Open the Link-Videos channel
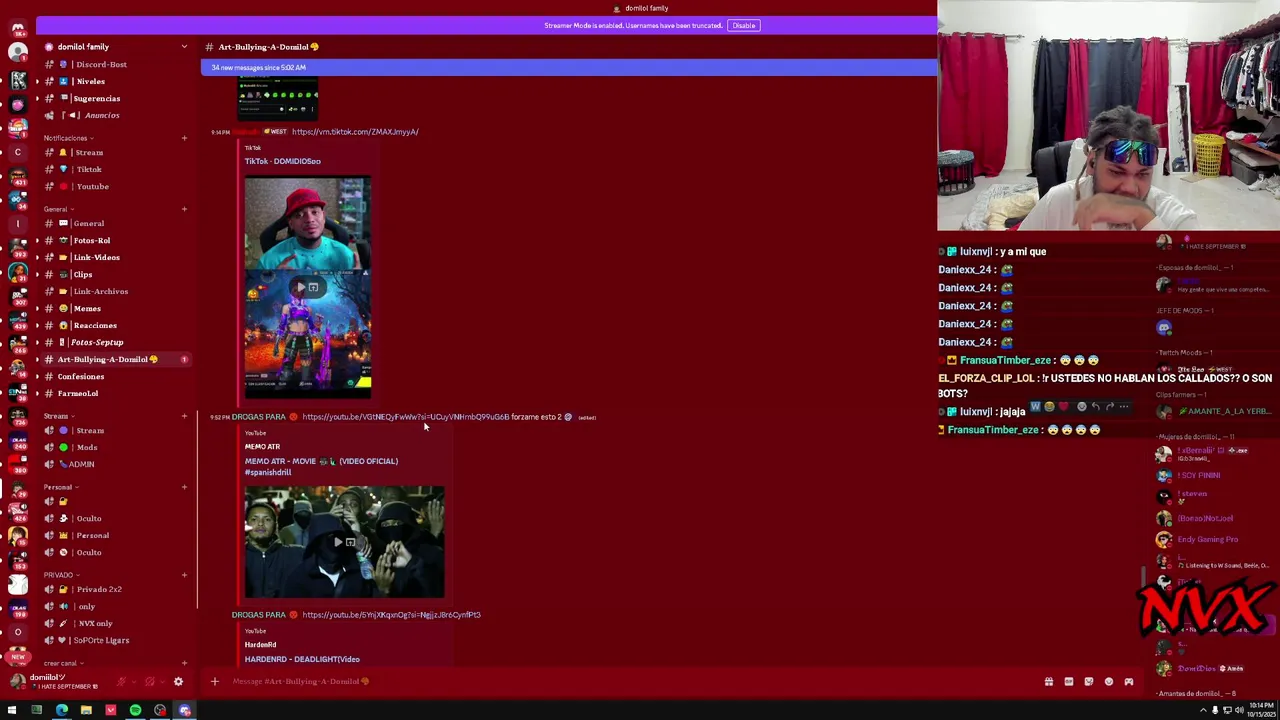This screenshot has height=720, width=1280. [115, 257]
